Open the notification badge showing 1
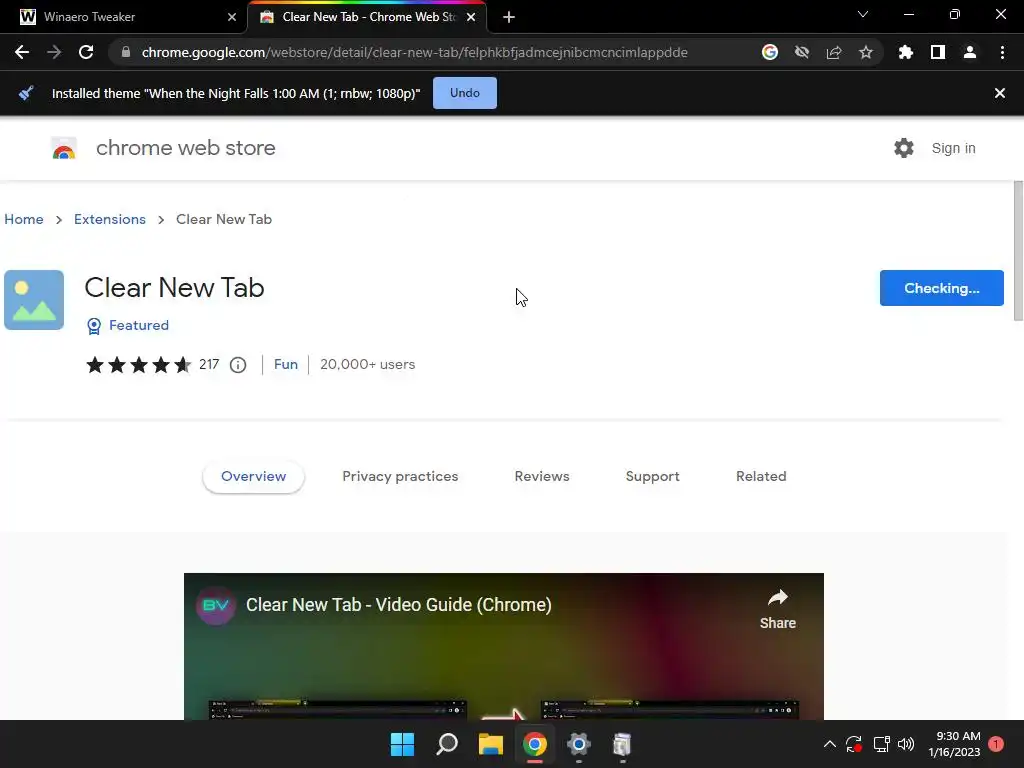This screenshot has width=1024, height=768. pyautogui.click(x=996, y=744)
